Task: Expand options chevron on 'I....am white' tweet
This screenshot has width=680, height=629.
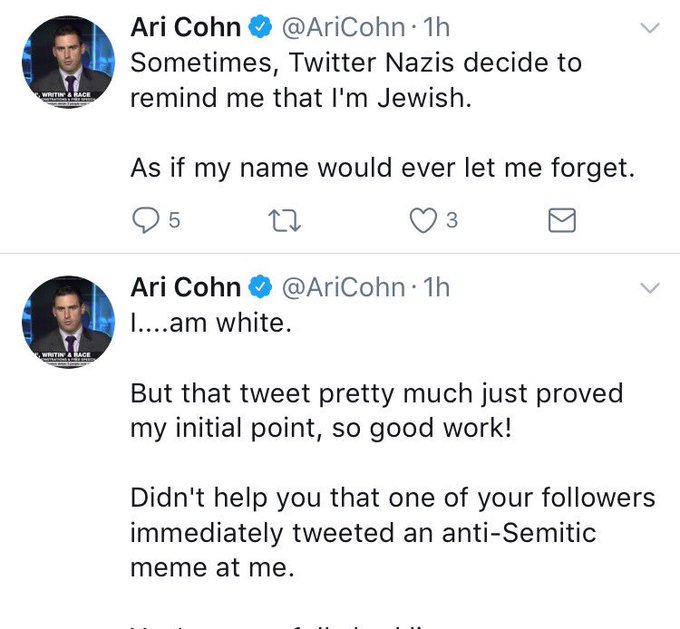Action: pos(650,288)
